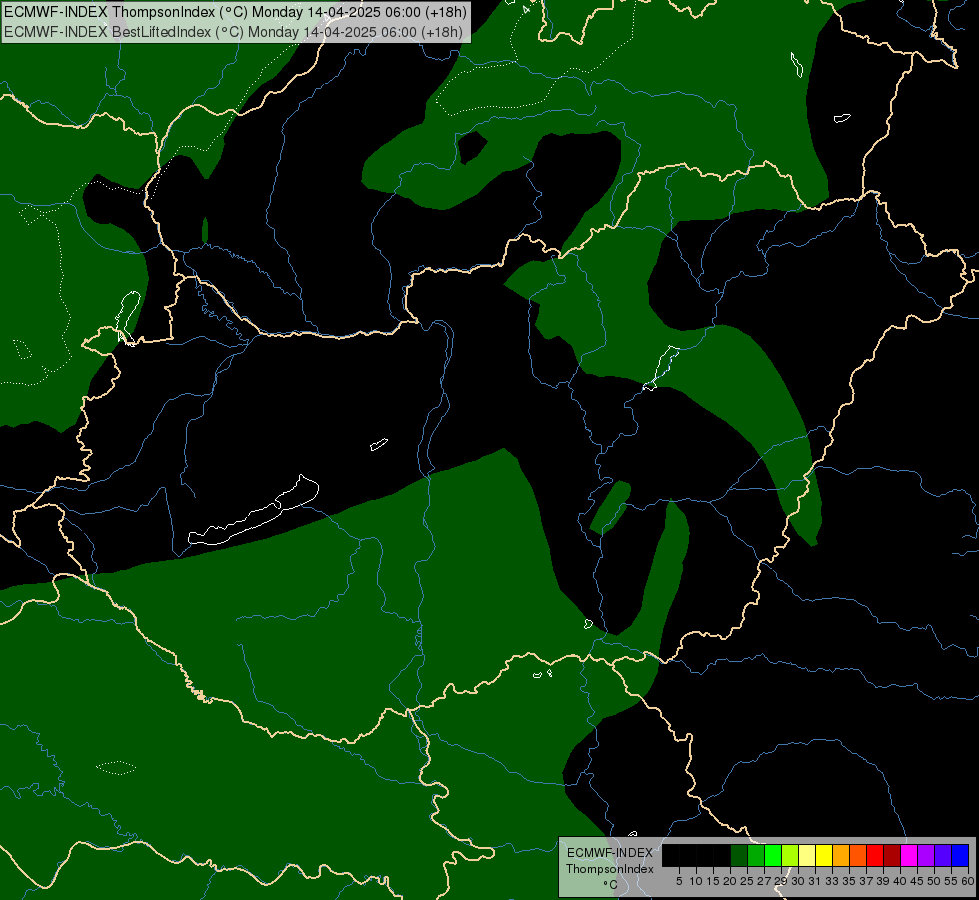Pick the black 15–20 legend swatch

tap(722, 855)
